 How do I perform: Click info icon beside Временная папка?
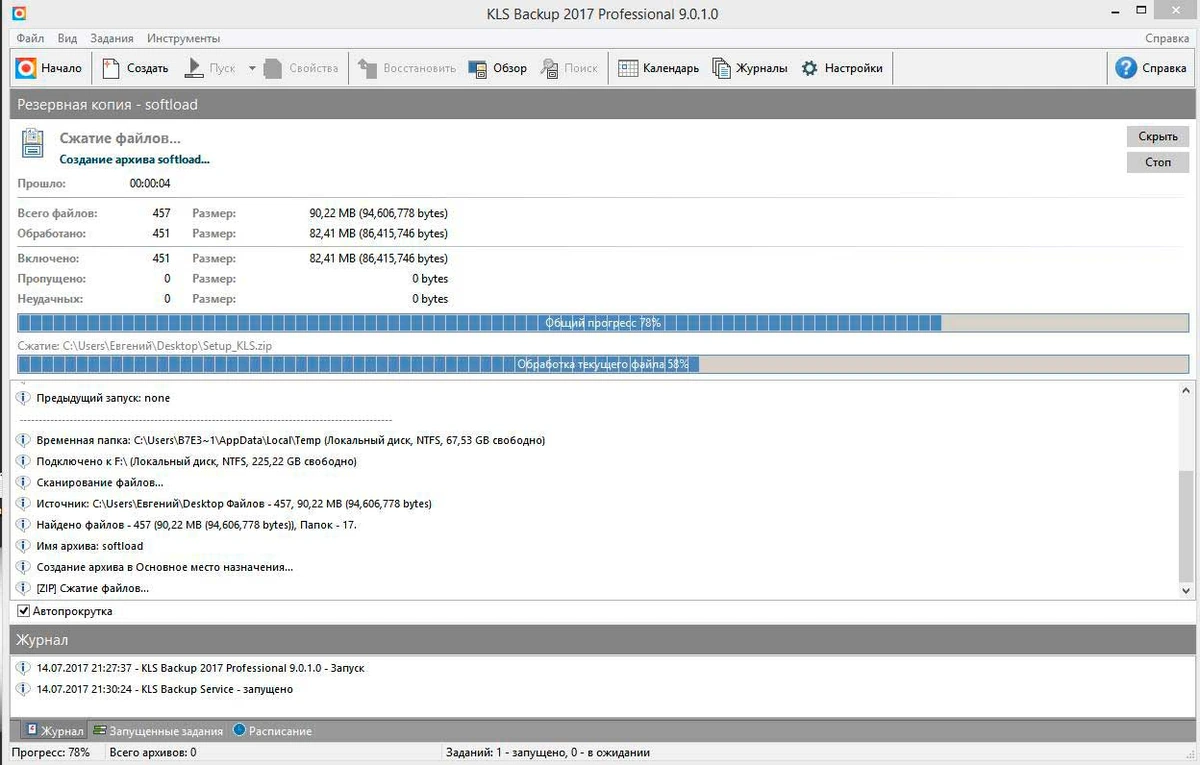click(x=24, y=440)
